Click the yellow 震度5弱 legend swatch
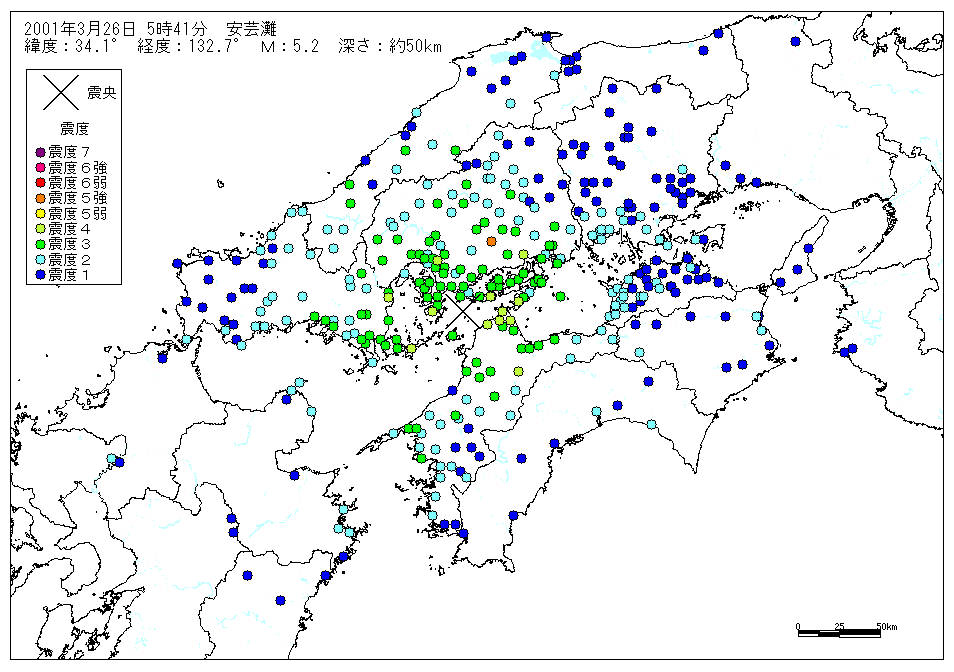Image resolution: width=954 pixels, height=672 pixels. coord(41,213)
